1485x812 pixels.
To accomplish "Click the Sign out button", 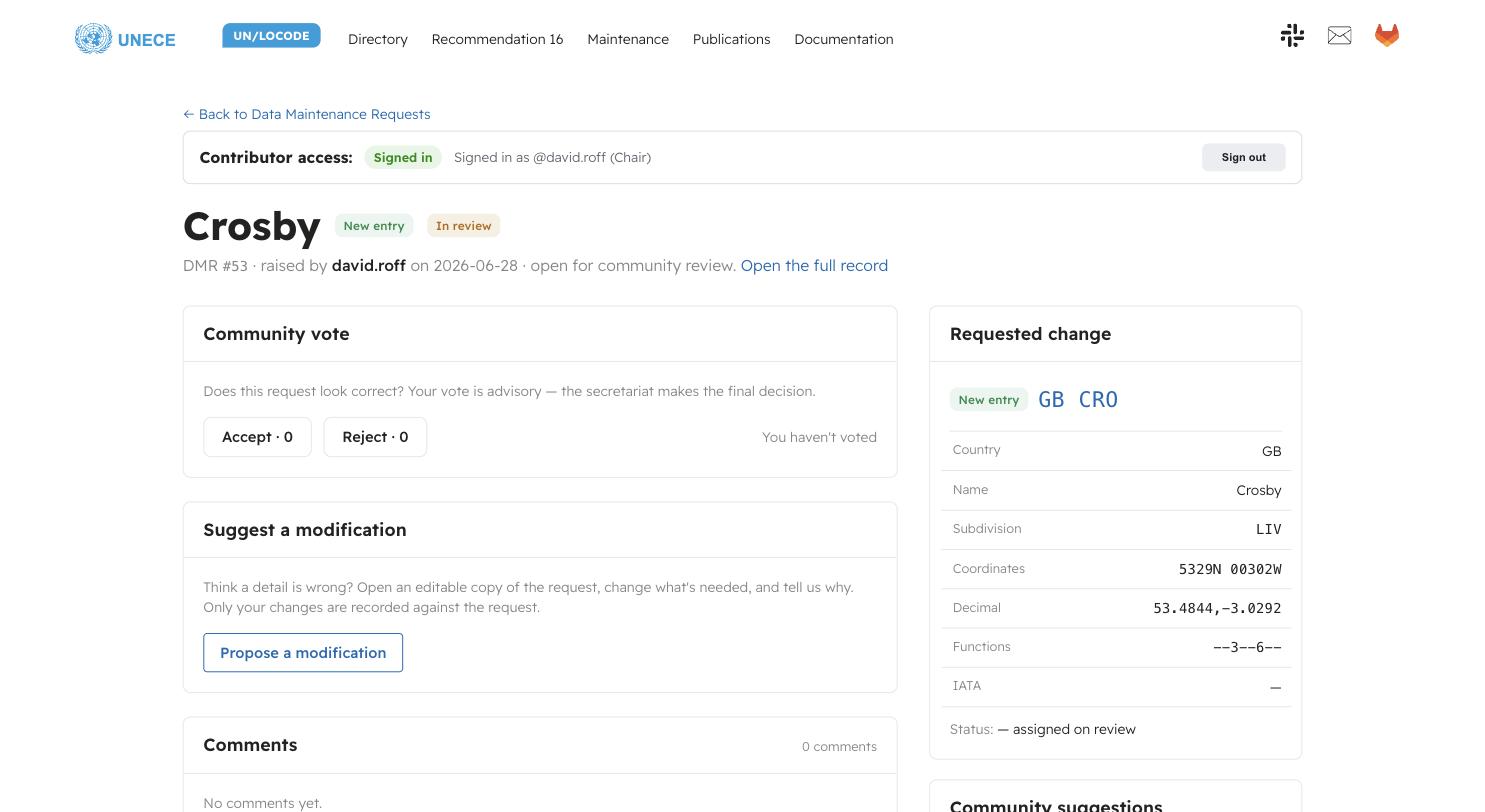I will coord(1243,157).
